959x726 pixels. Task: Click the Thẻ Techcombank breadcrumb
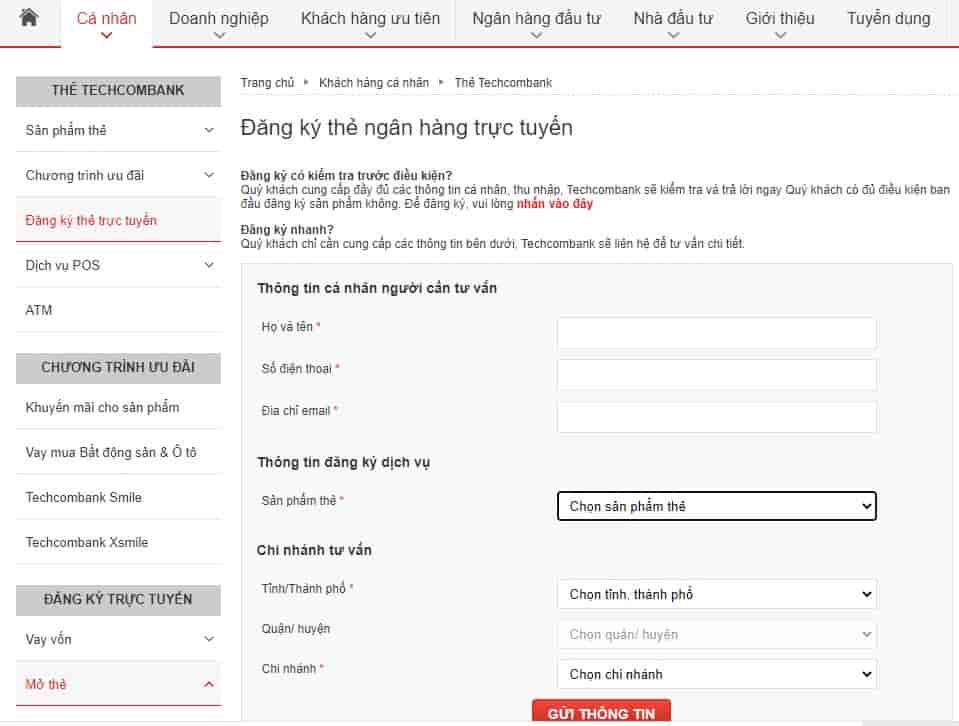click(x=503, y=83)
